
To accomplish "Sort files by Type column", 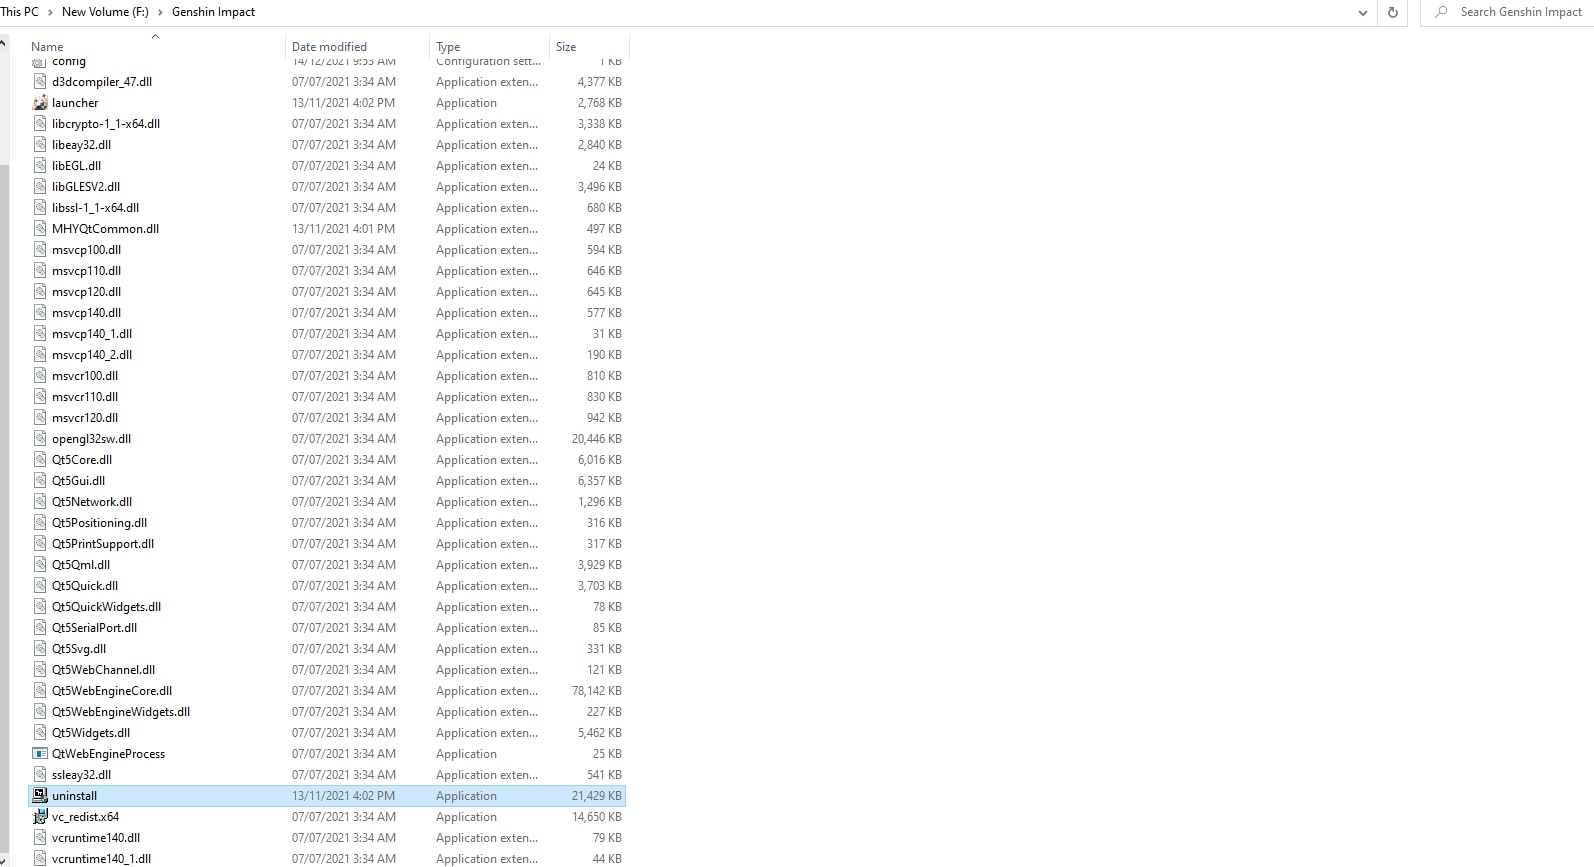I will 448,47.
